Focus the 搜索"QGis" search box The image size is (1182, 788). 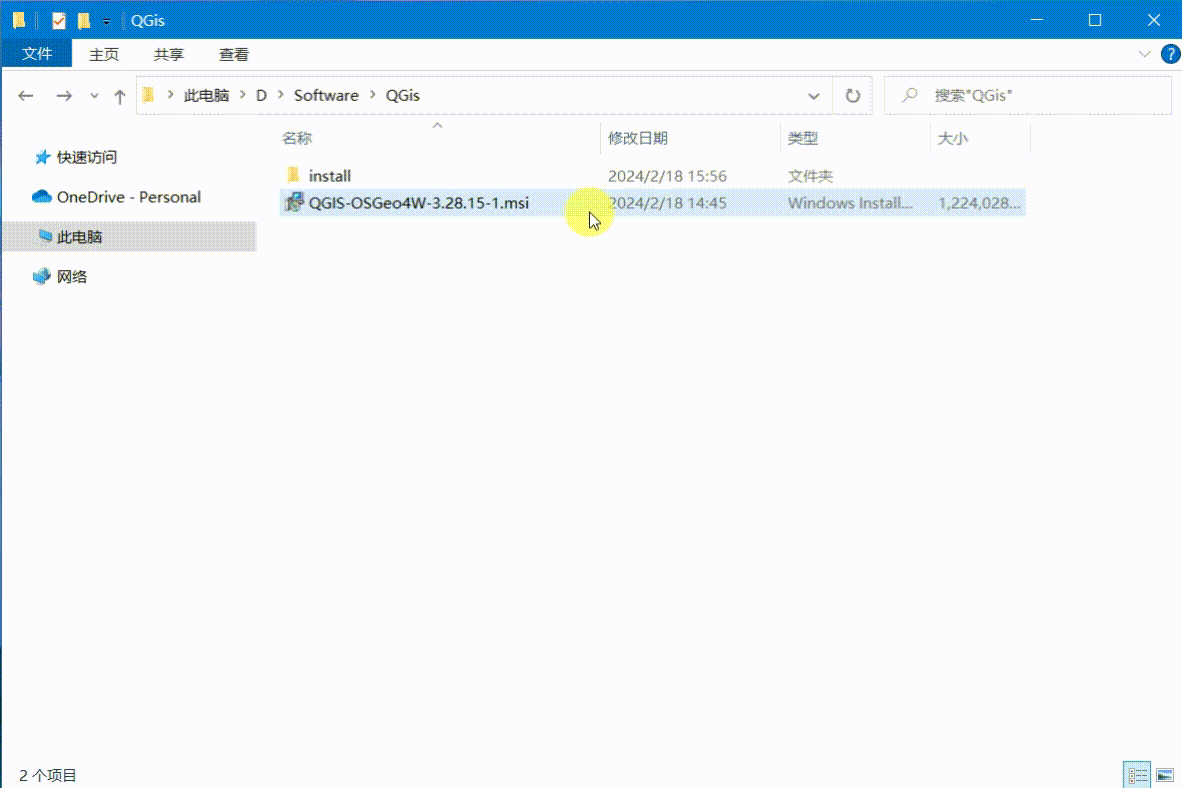coord(1027,96)
